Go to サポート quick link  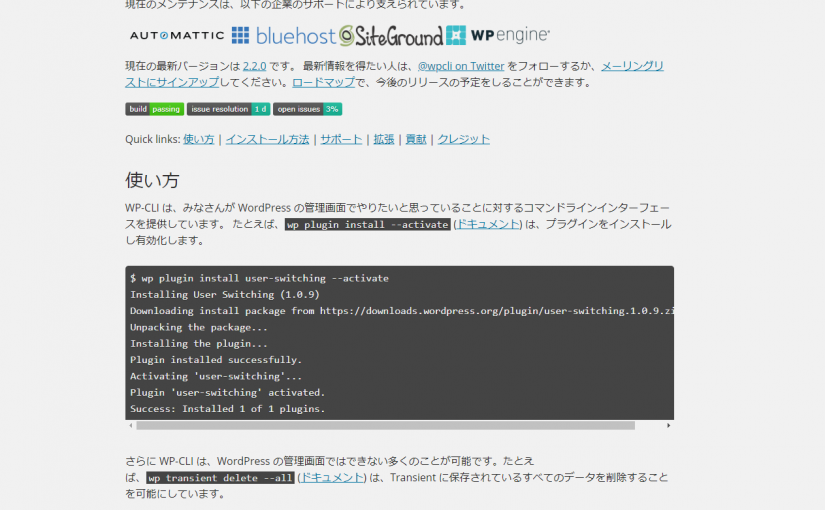point(341,139)
